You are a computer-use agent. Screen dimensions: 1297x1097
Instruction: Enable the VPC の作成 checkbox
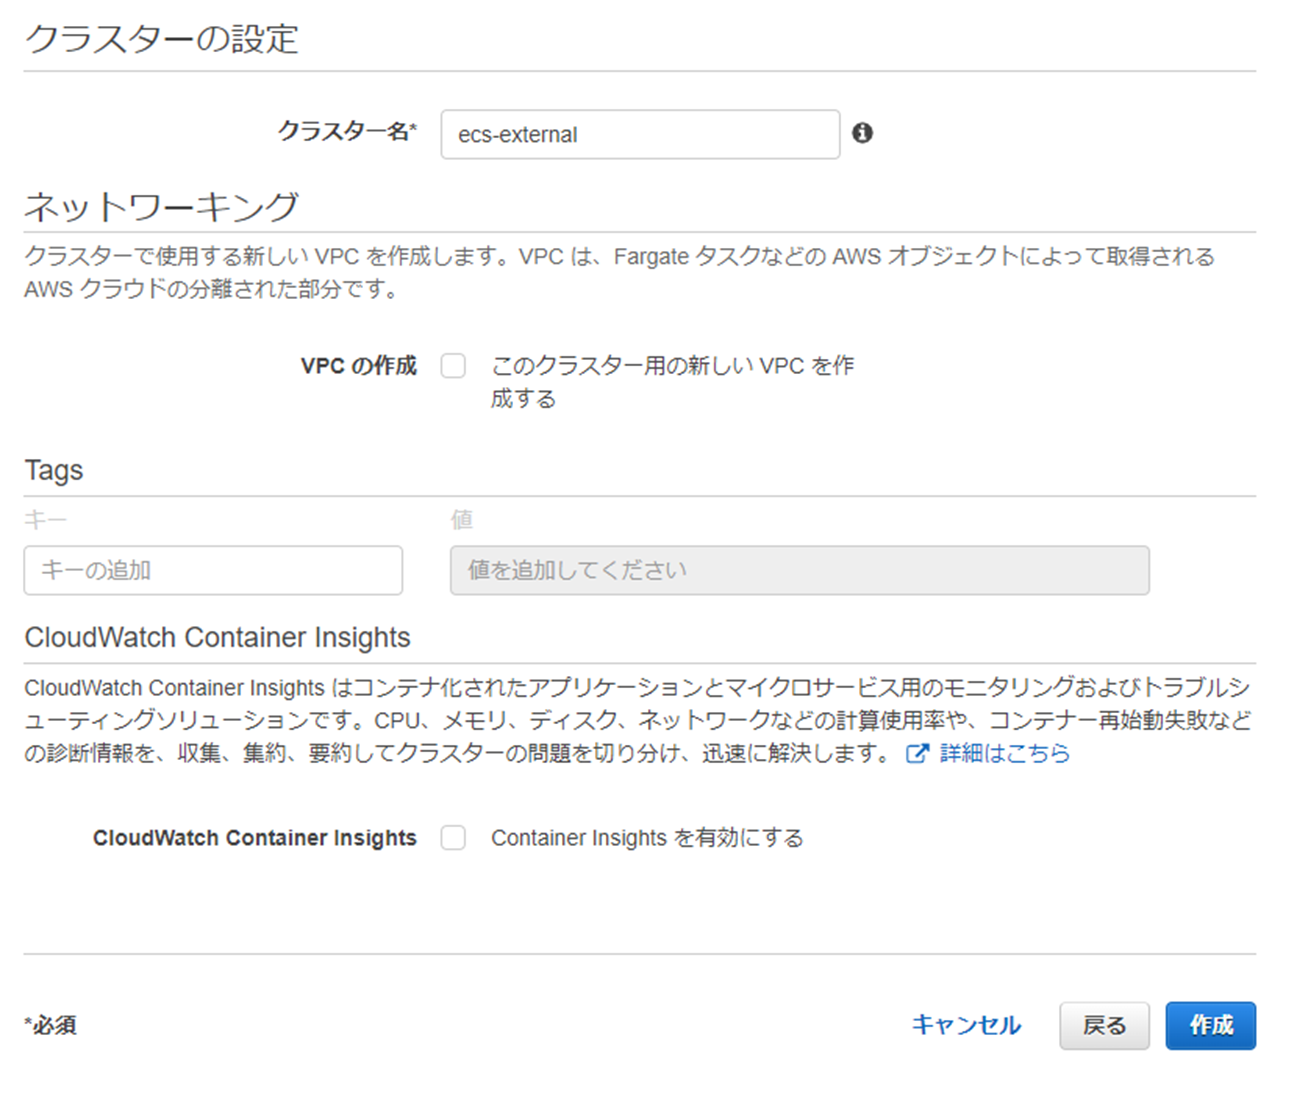tap(453, 366)
